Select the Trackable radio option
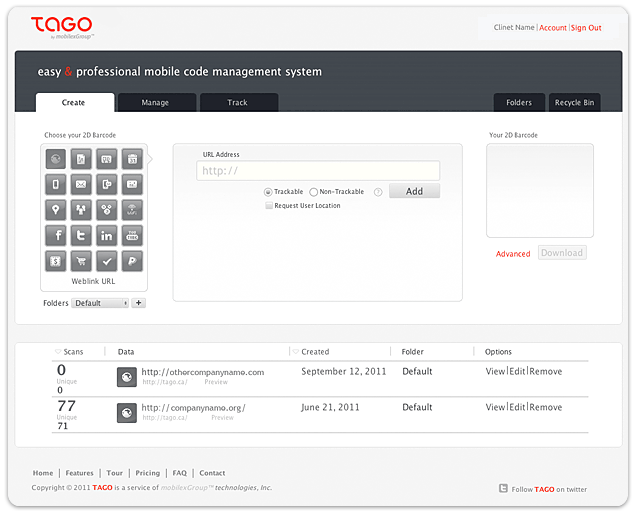The image size is (634, 515). point(268,192)
